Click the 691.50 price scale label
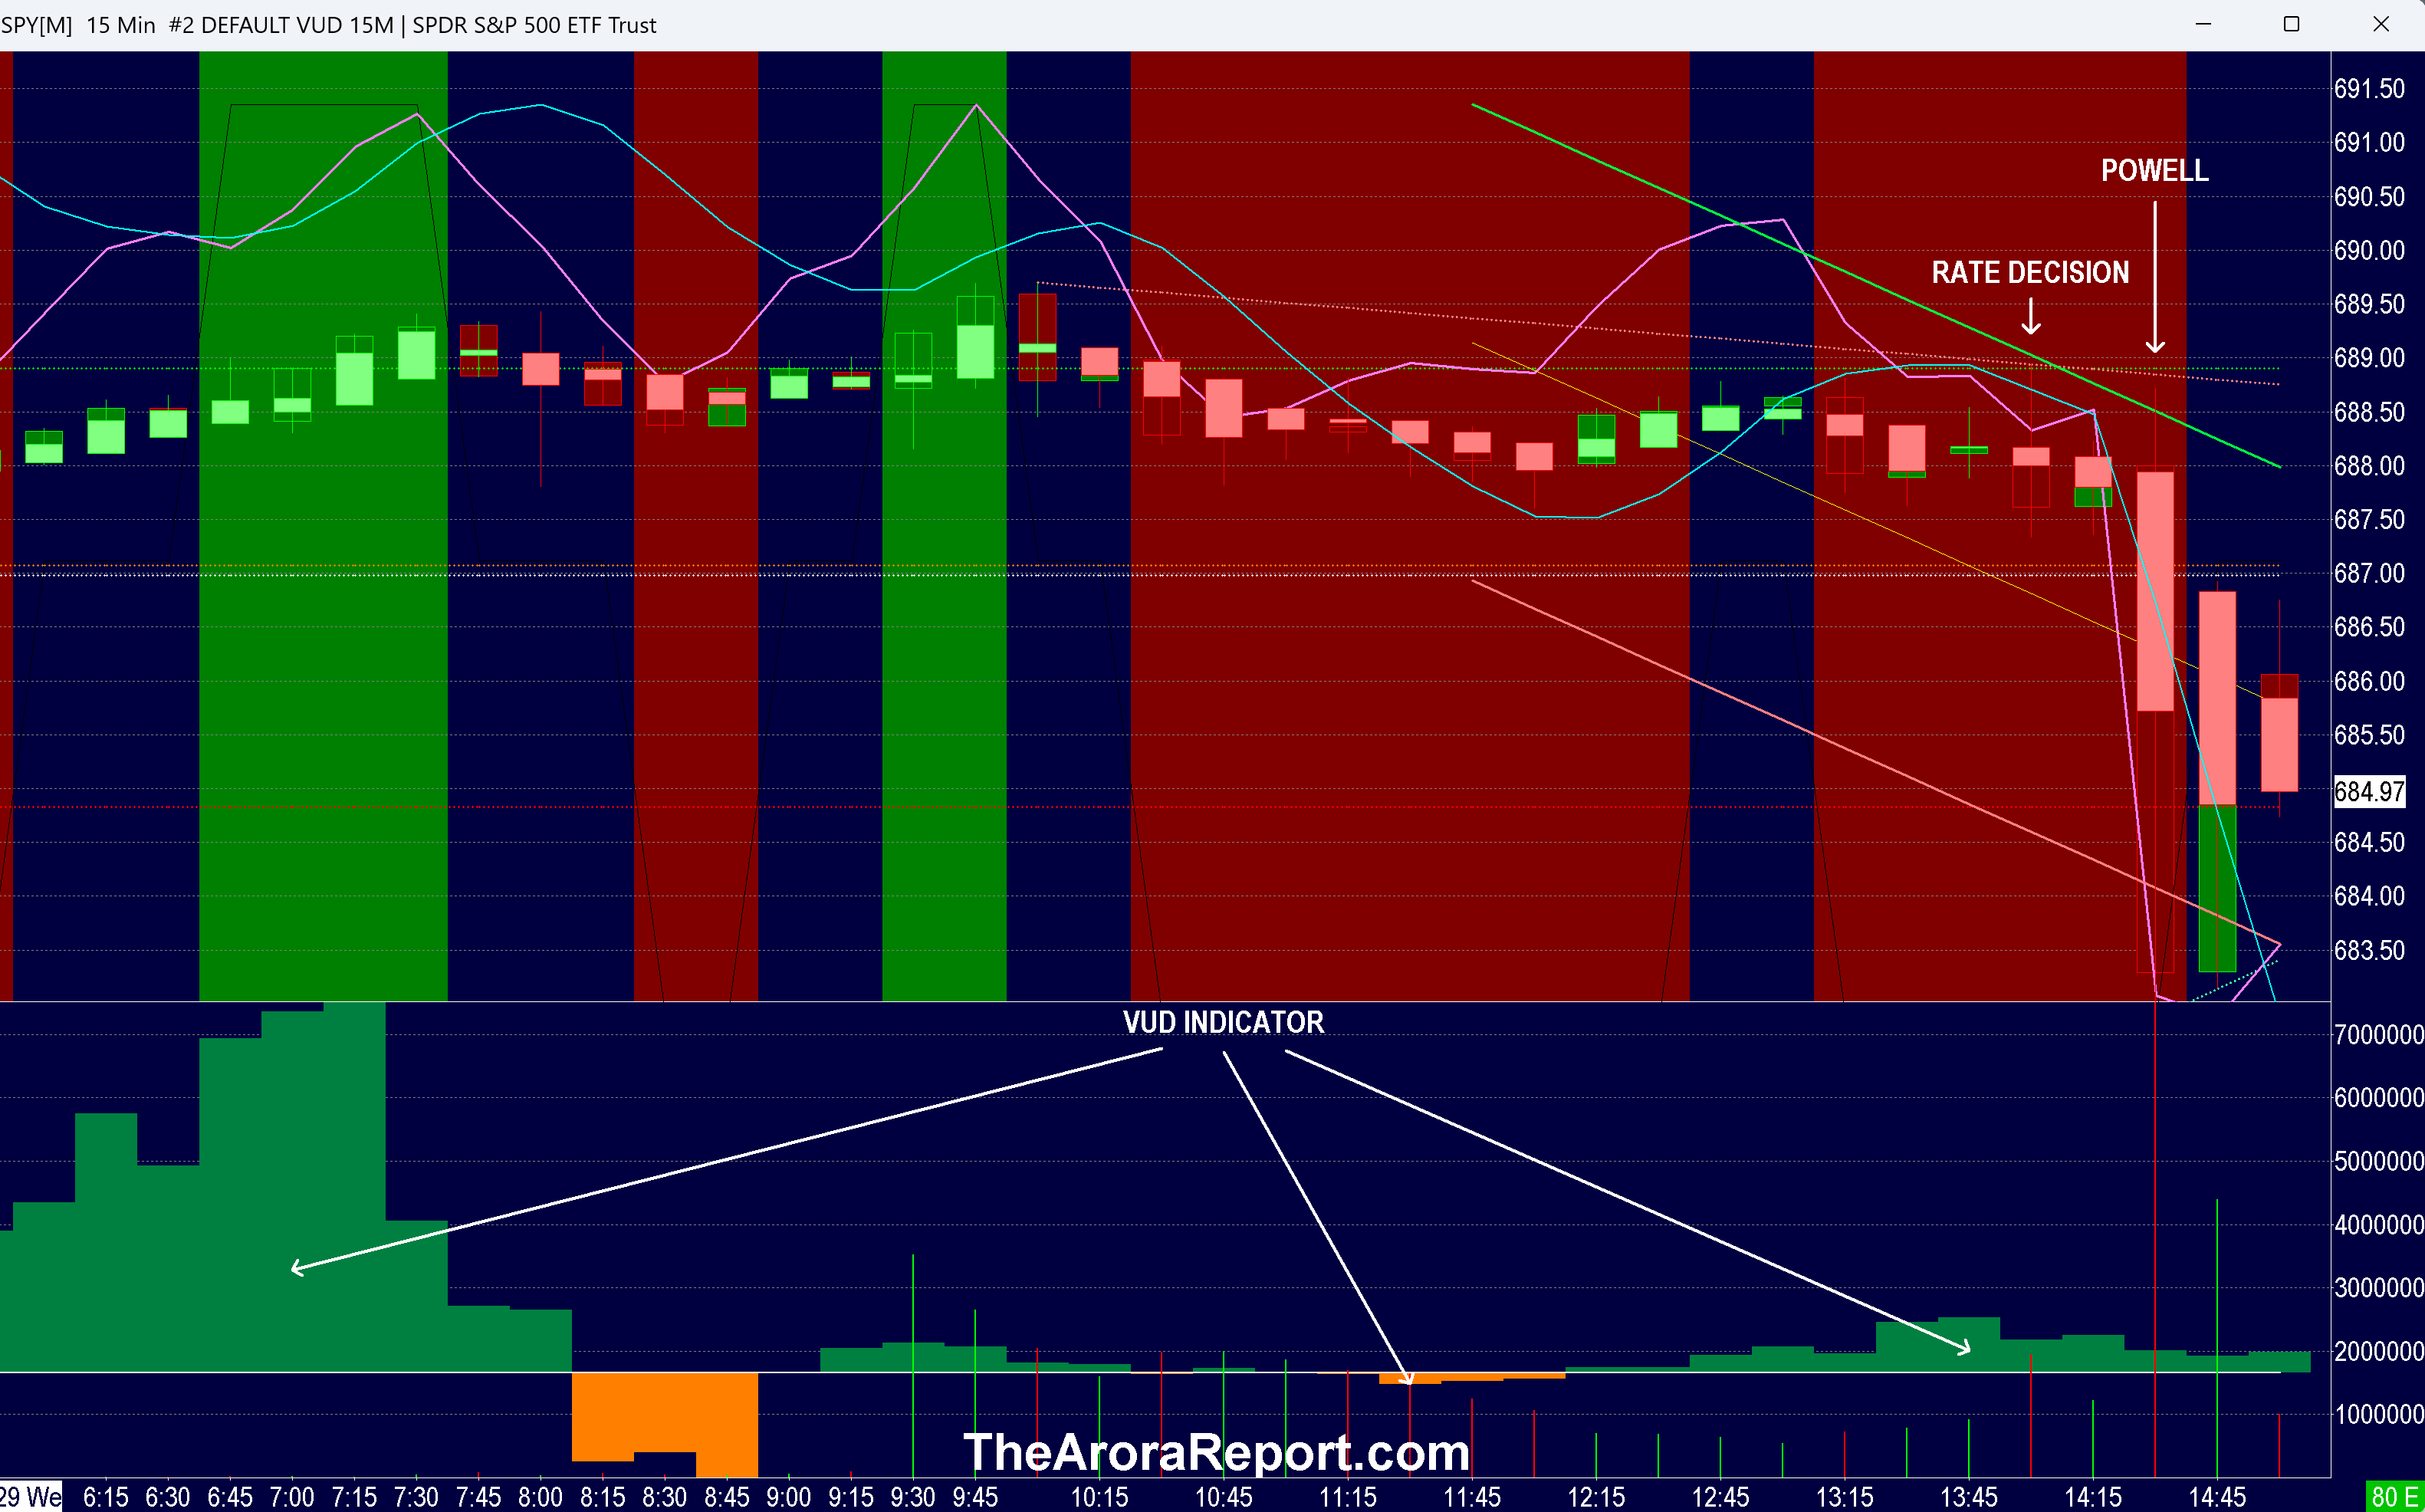Viewport: 2425px width, 1512px height. 2368,89
